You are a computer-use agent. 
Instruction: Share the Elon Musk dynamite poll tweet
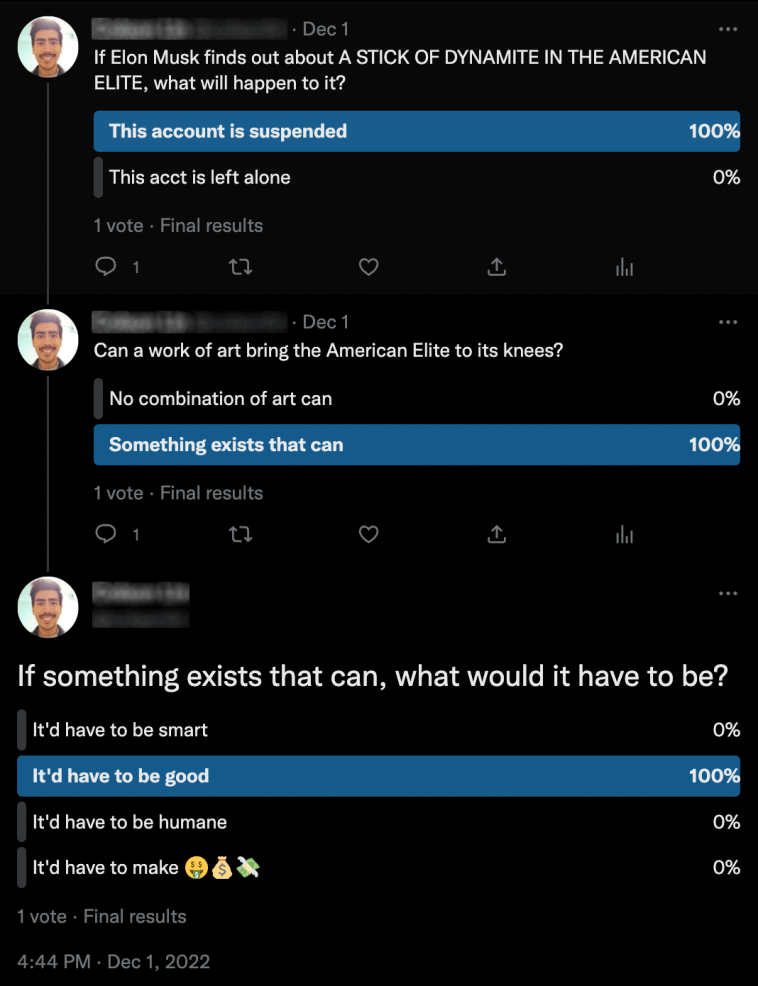click(x=497, y=267)
